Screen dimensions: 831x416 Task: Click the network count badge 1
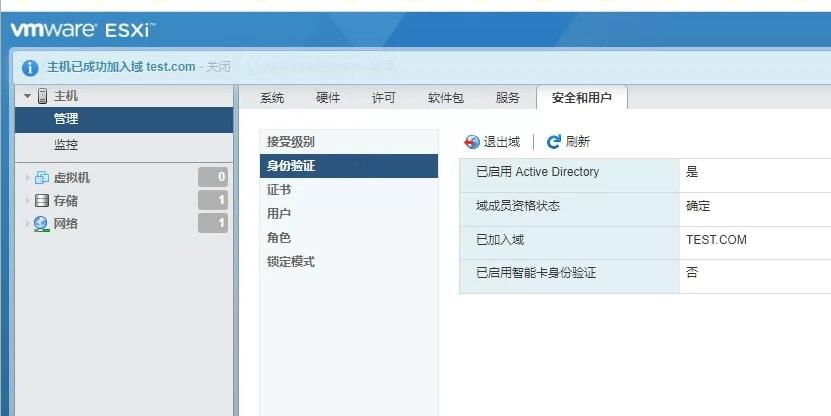(x=213, y=223)
